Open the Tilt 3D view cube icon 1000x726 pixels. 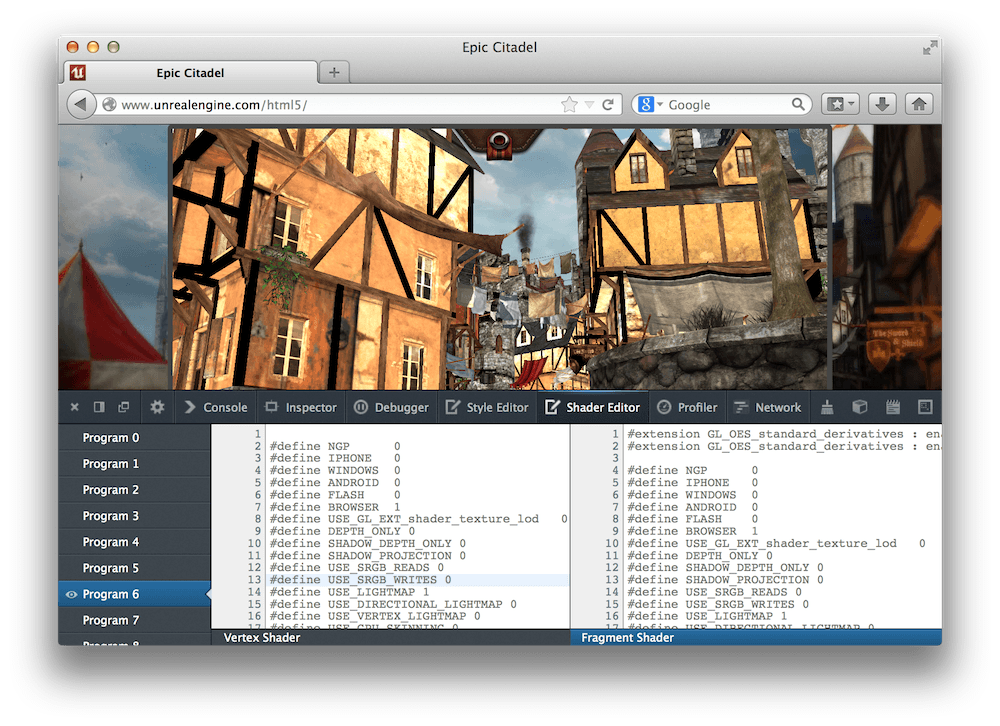coord(860,407)
